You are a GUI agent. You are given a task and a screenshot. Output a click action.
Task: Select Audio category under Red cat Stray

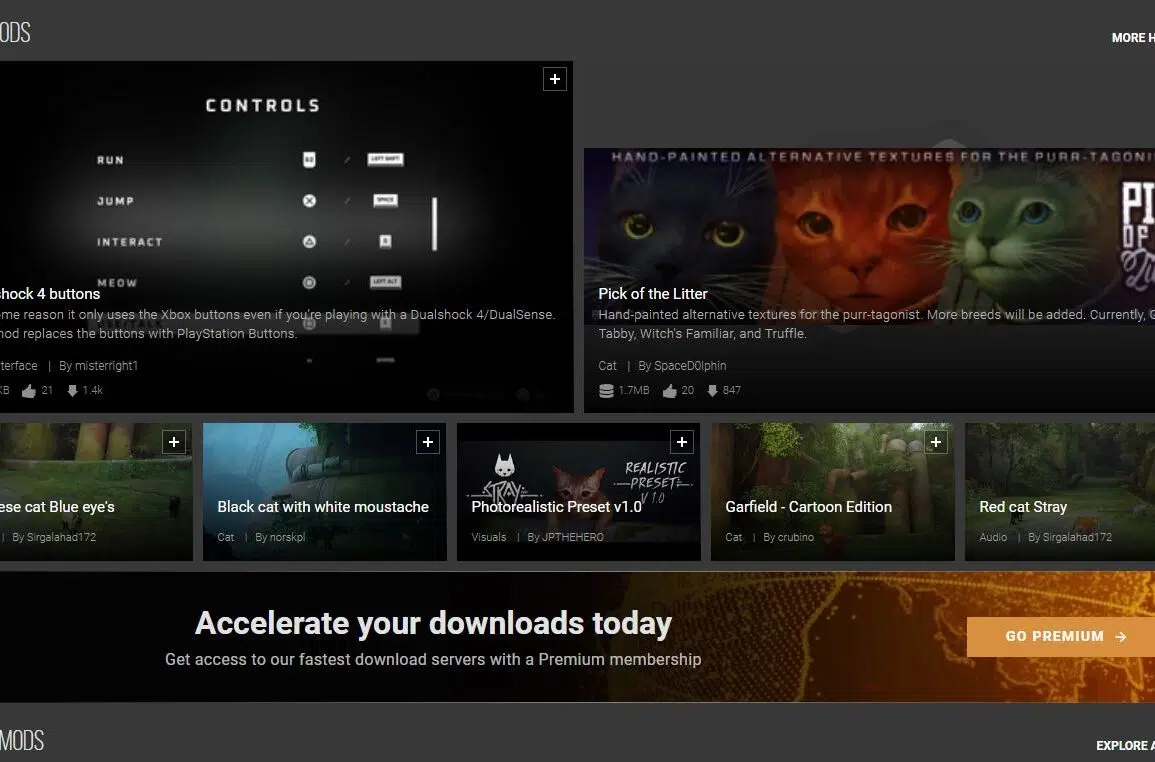click(x=993, y=537)
